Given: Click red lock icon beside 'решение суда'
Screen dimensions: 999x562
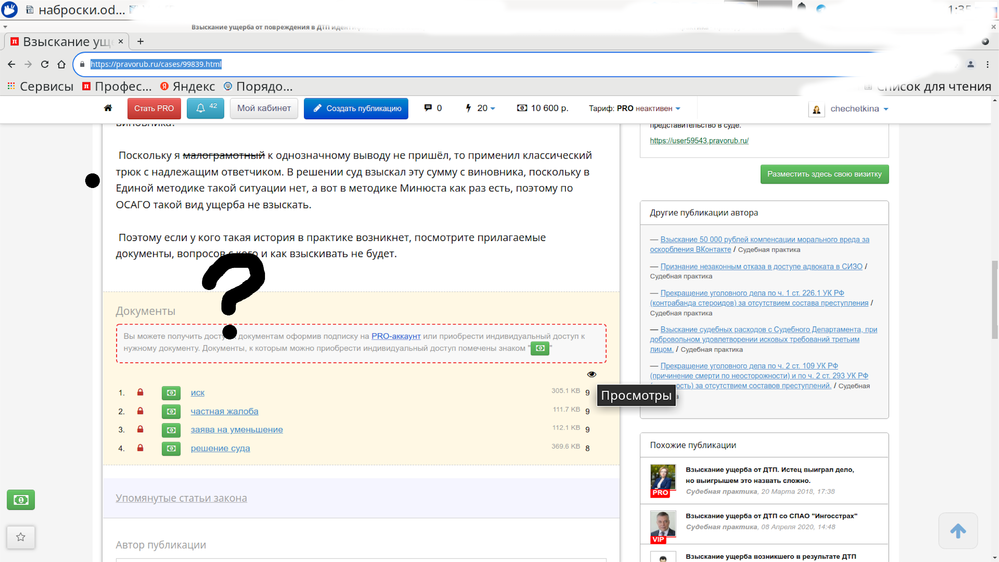Looking at the screenshot, I should click(140, 448).
